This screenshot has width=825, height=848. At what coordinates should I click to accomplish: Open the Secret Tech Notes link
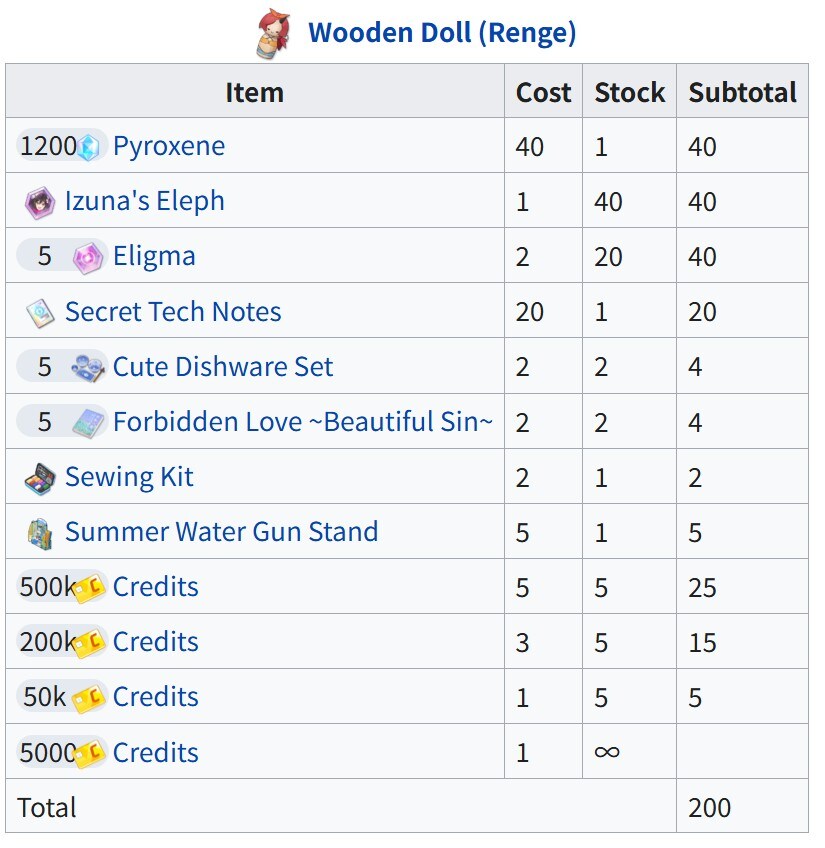click(173, 312)
